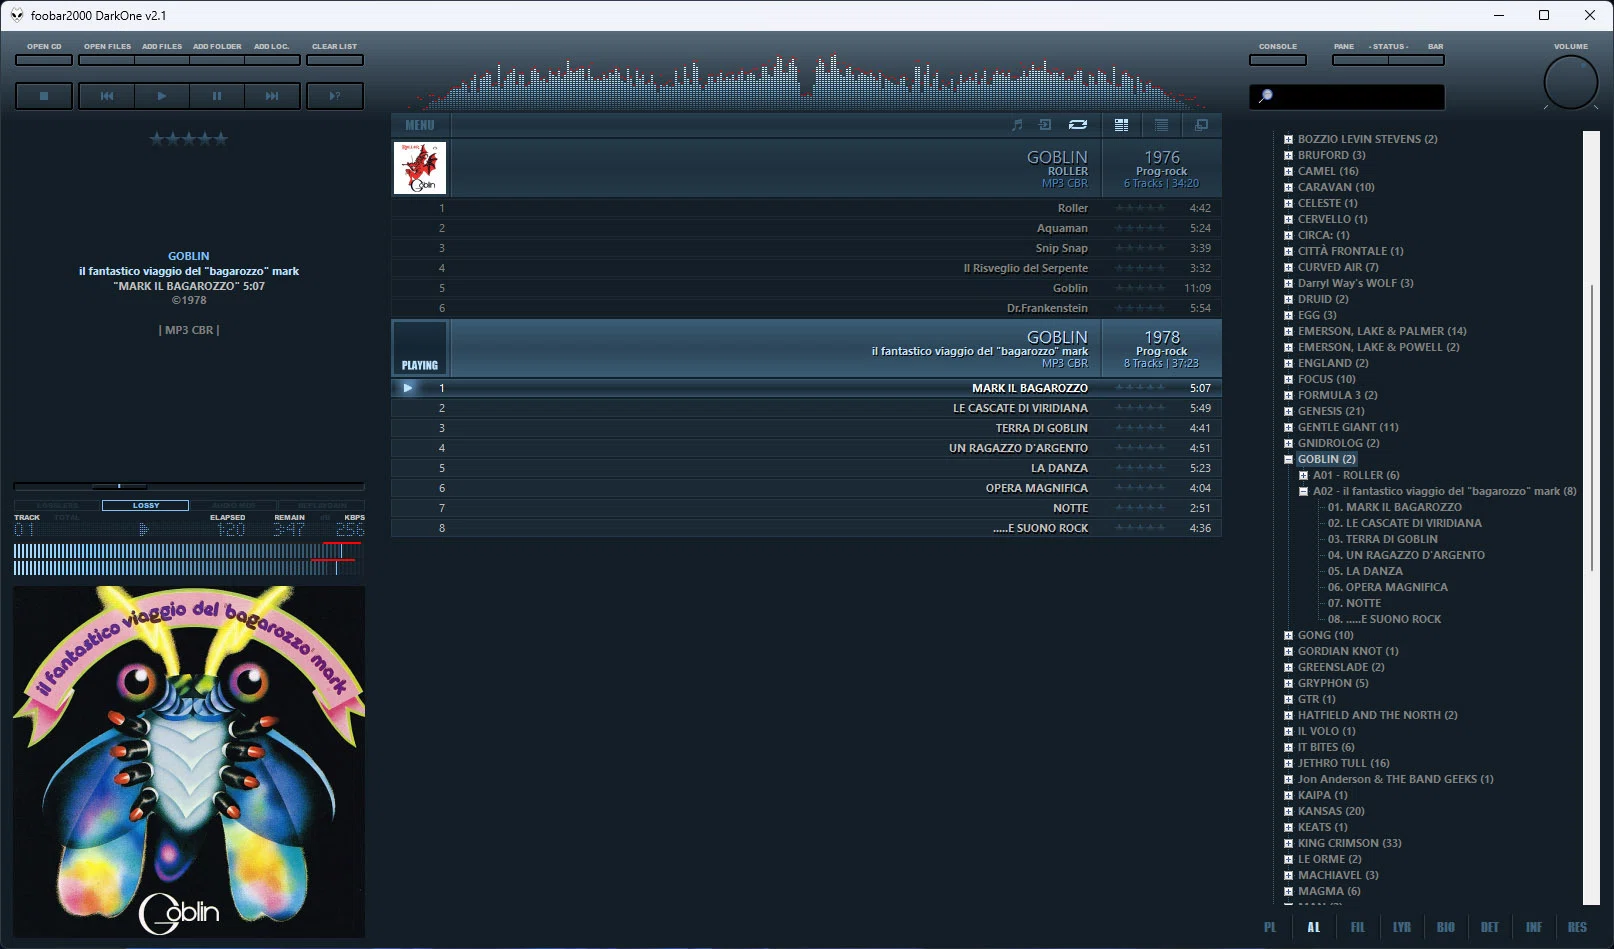Set star rating for LA DANZA track
The image size is (1614, 949).
tap(1140, 468)
